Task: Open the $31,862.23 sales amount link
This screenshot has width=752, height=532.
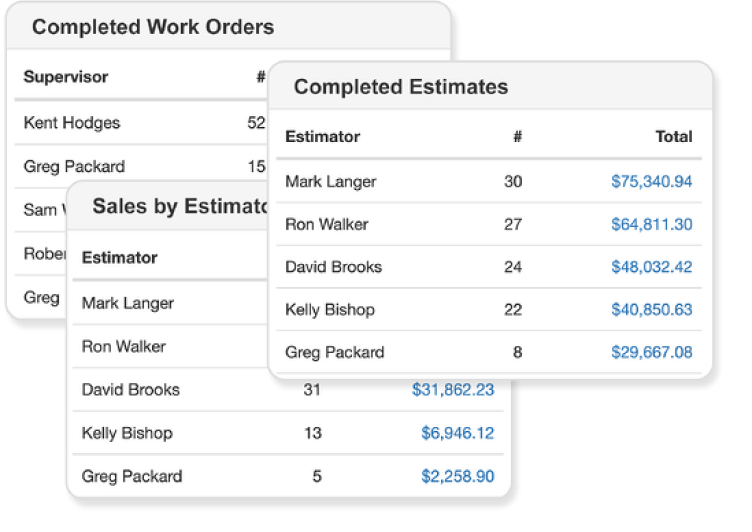Action: click(x=452, y=390)
